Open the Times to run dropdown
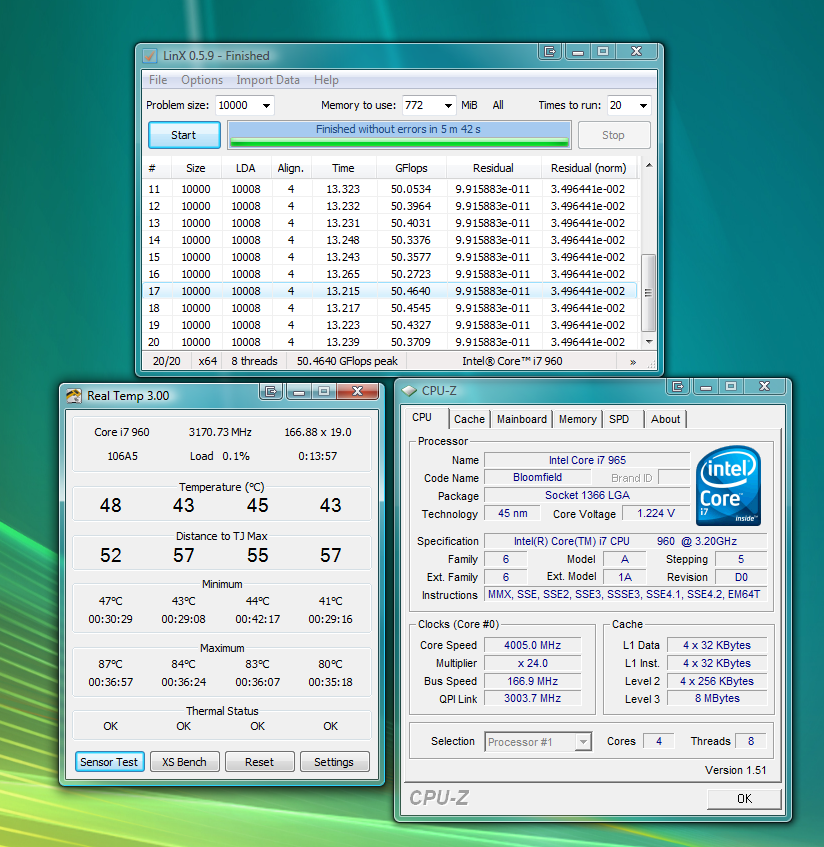824x847 pixels. (x=643, y=105)
